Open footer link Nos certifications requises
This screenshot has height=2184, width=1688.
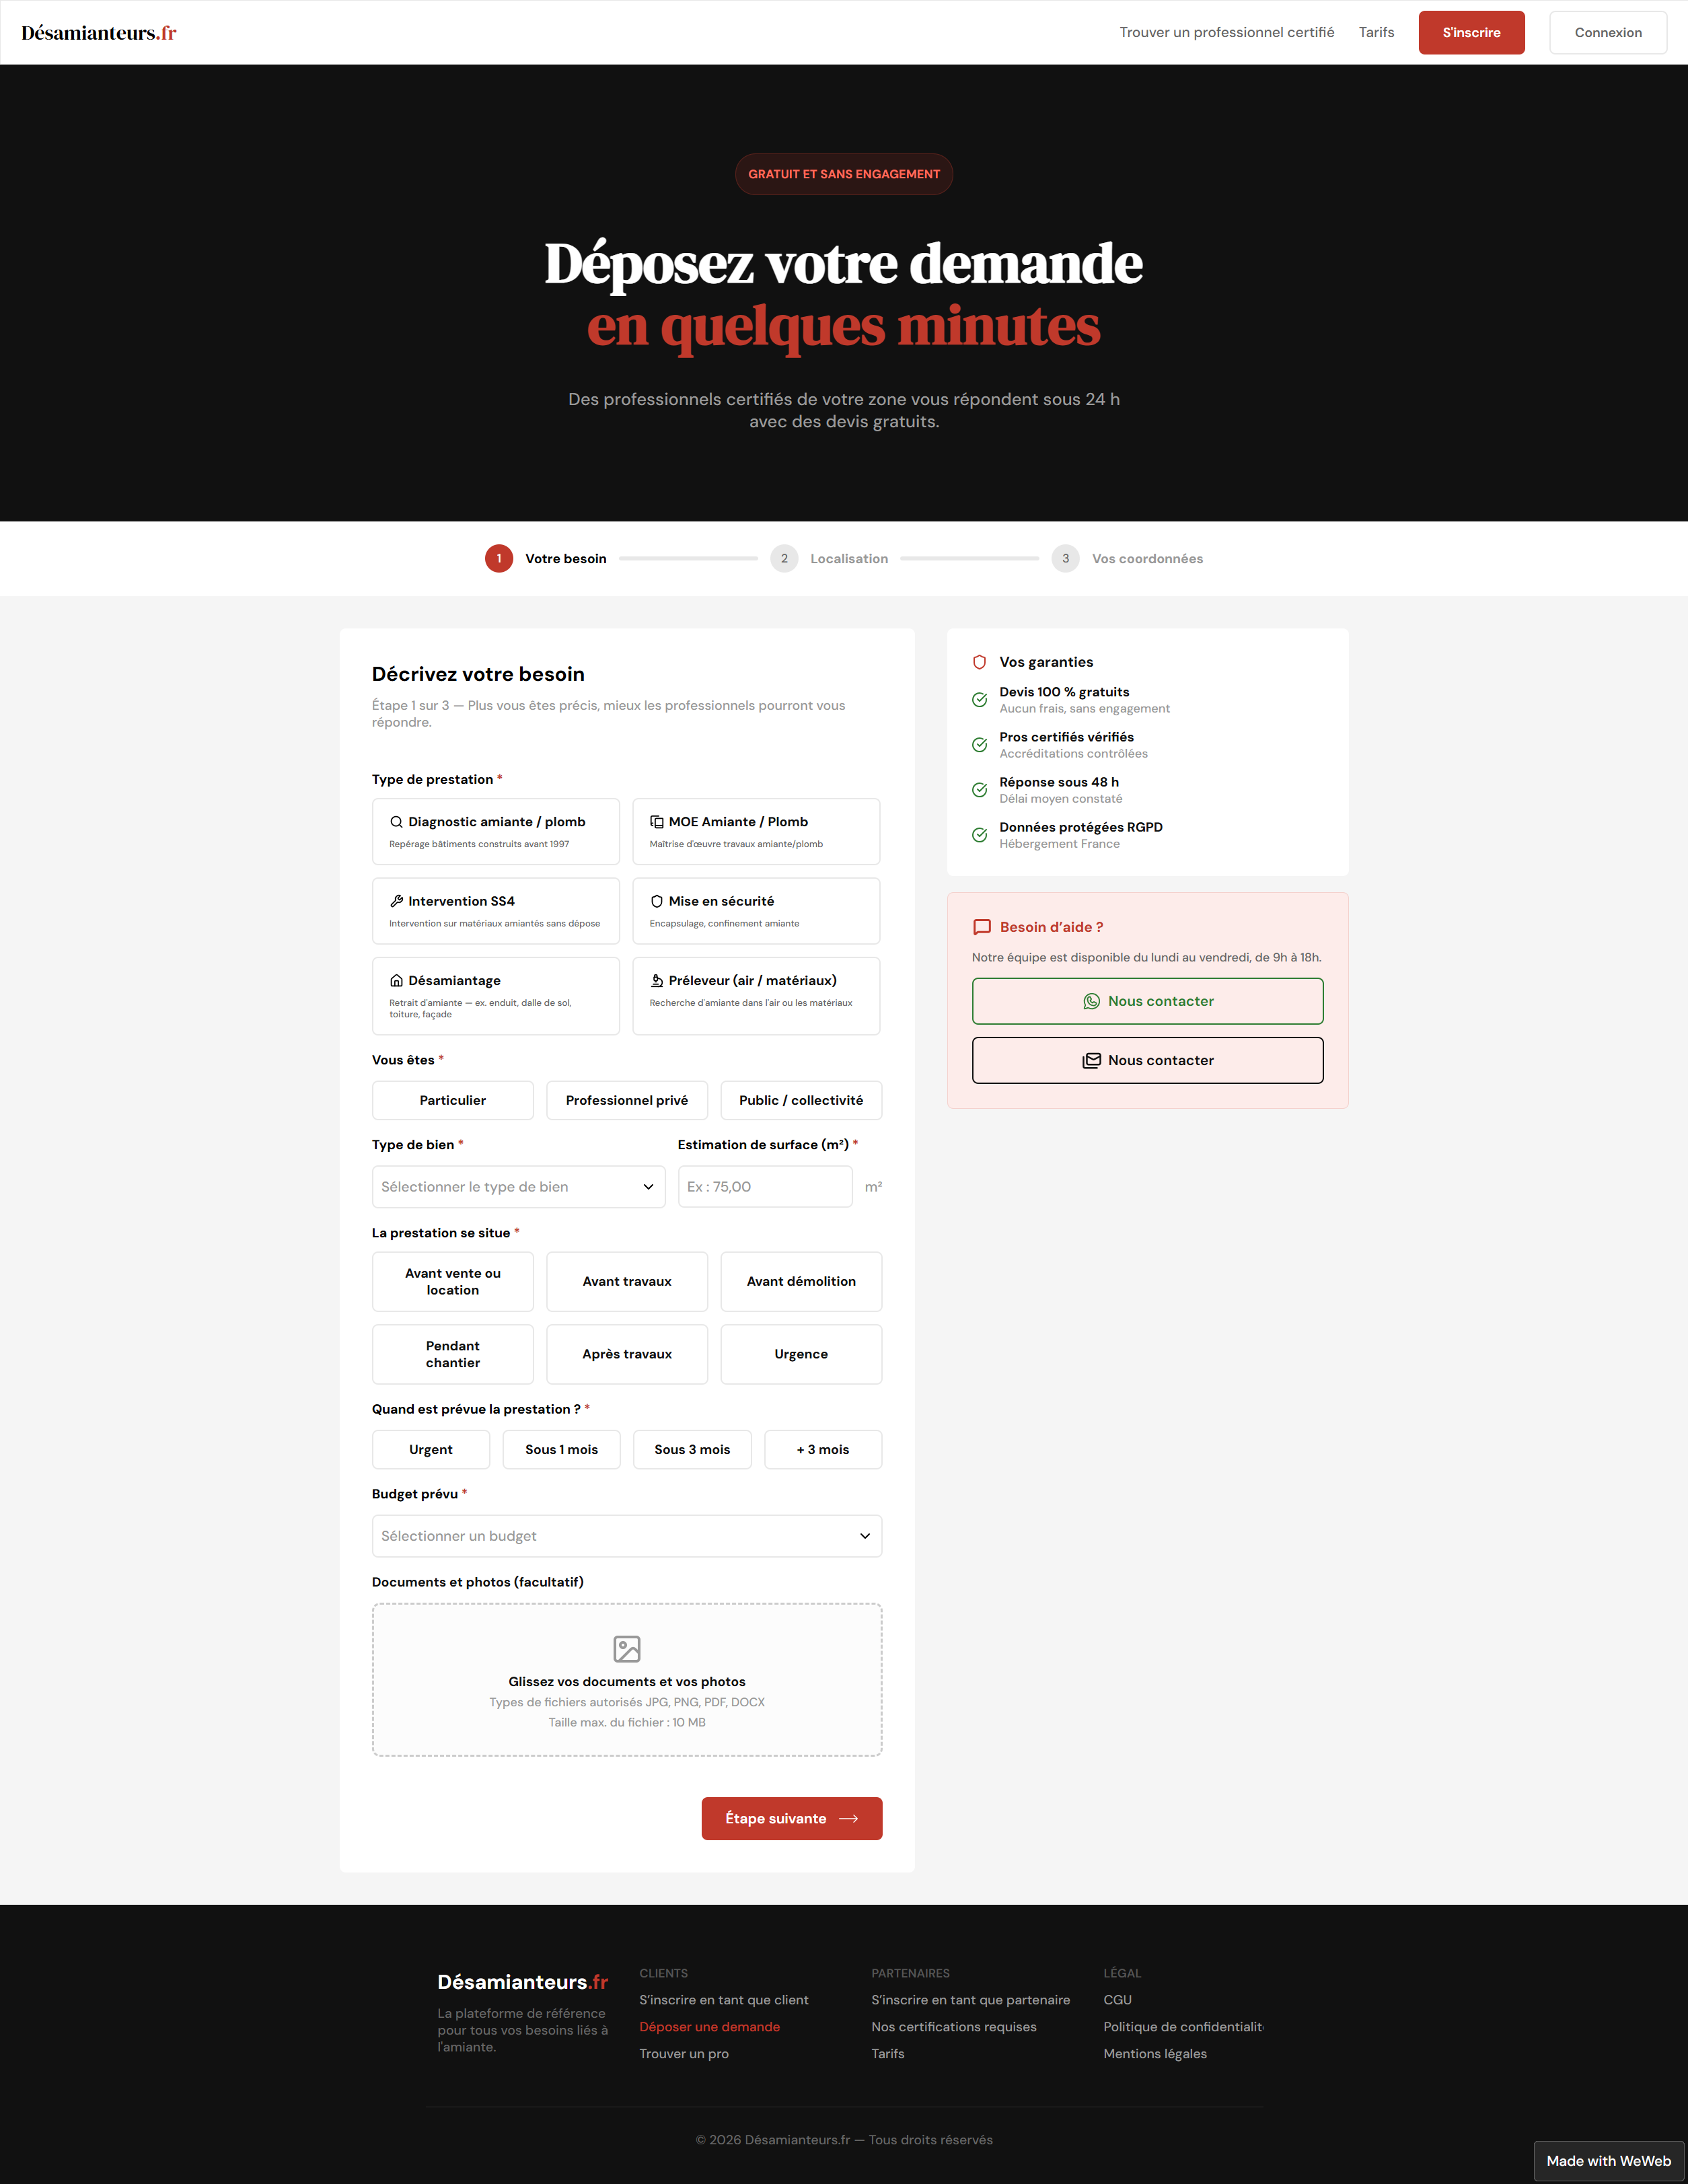coord(954,2027)
